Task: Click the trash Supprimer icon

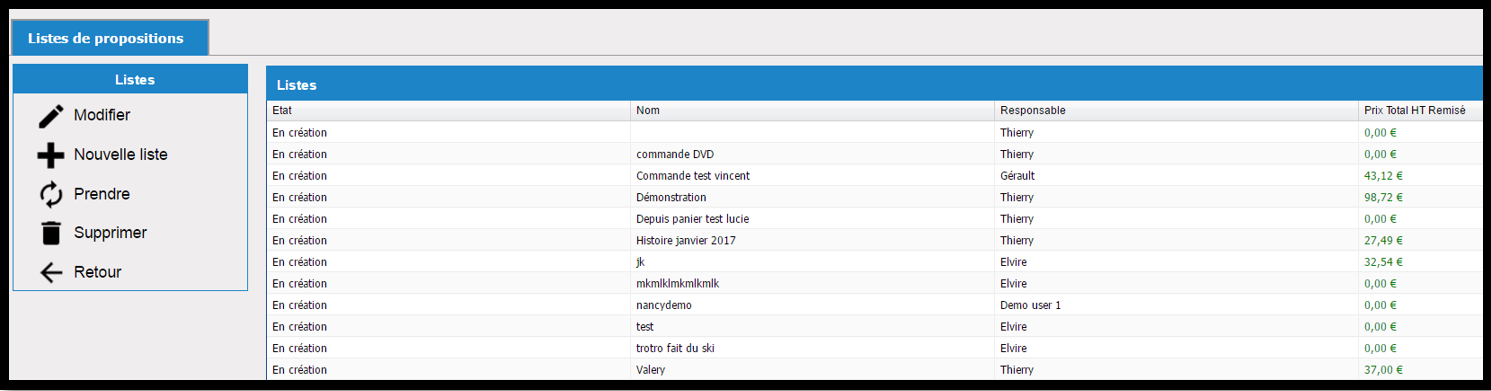Action: point(50,233)
